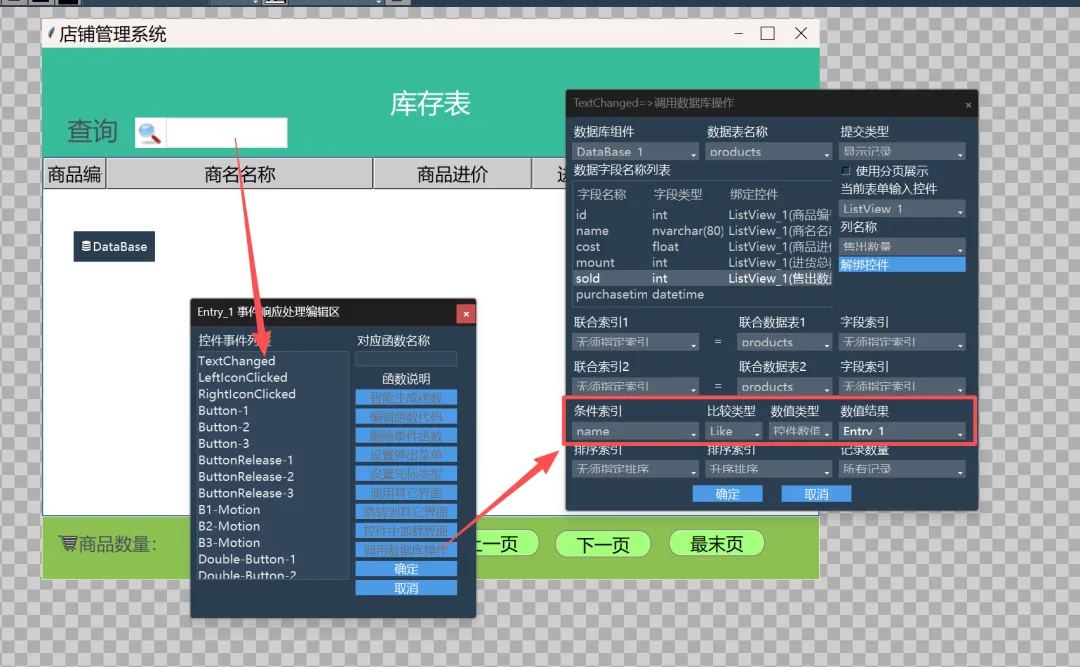Screen dimensions: 1080x667
Task: Click 取消 in the Entry_1 event editor
Action: pos(406,588)
